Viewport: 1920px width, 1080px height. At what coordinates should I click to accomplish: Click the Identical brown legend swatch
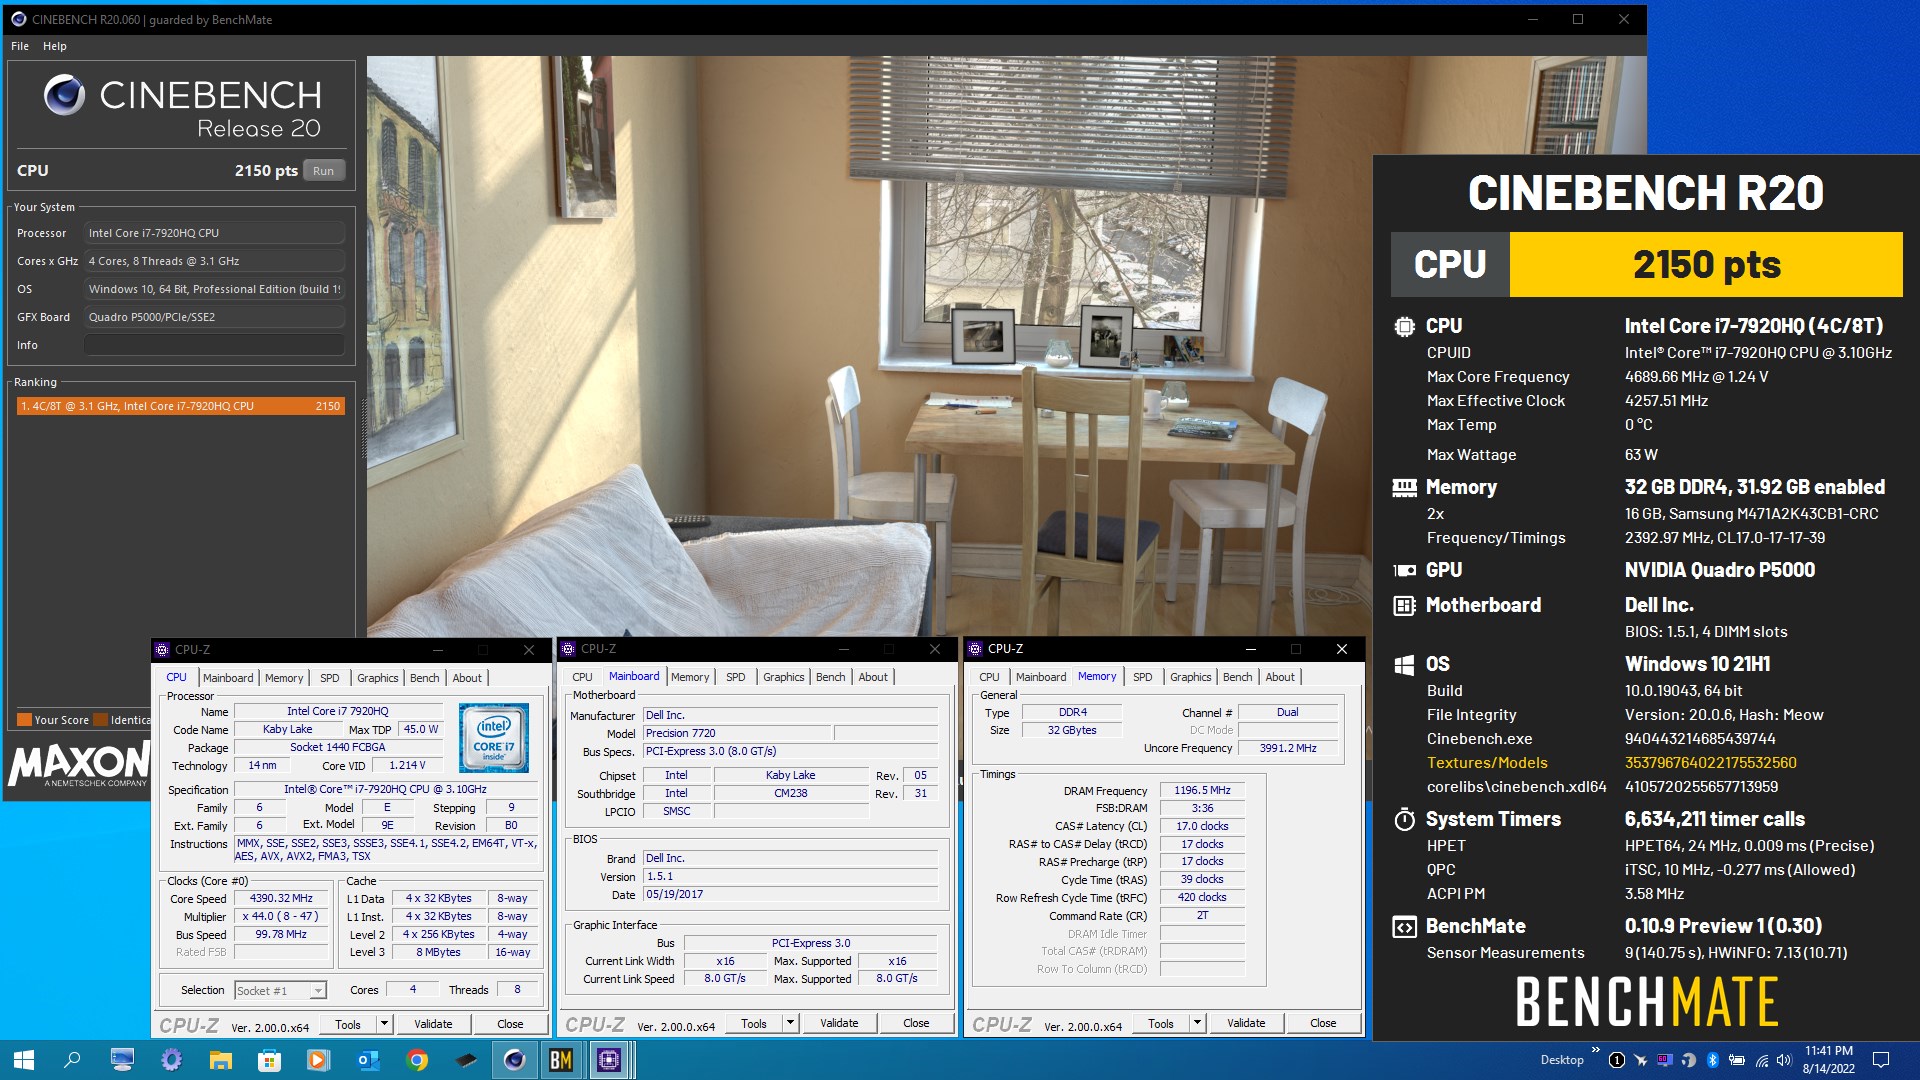[100, 720]
